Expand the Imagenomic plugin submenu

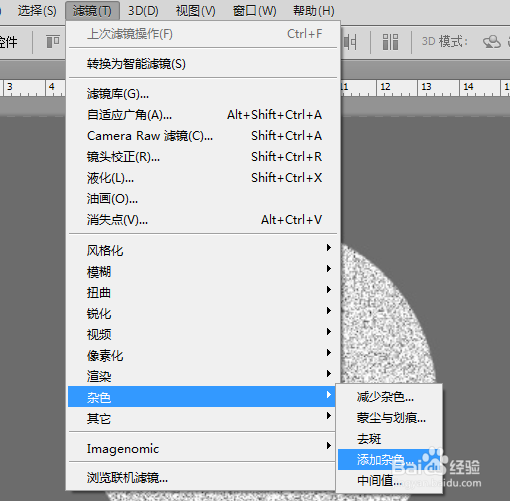tap(202, 448)
